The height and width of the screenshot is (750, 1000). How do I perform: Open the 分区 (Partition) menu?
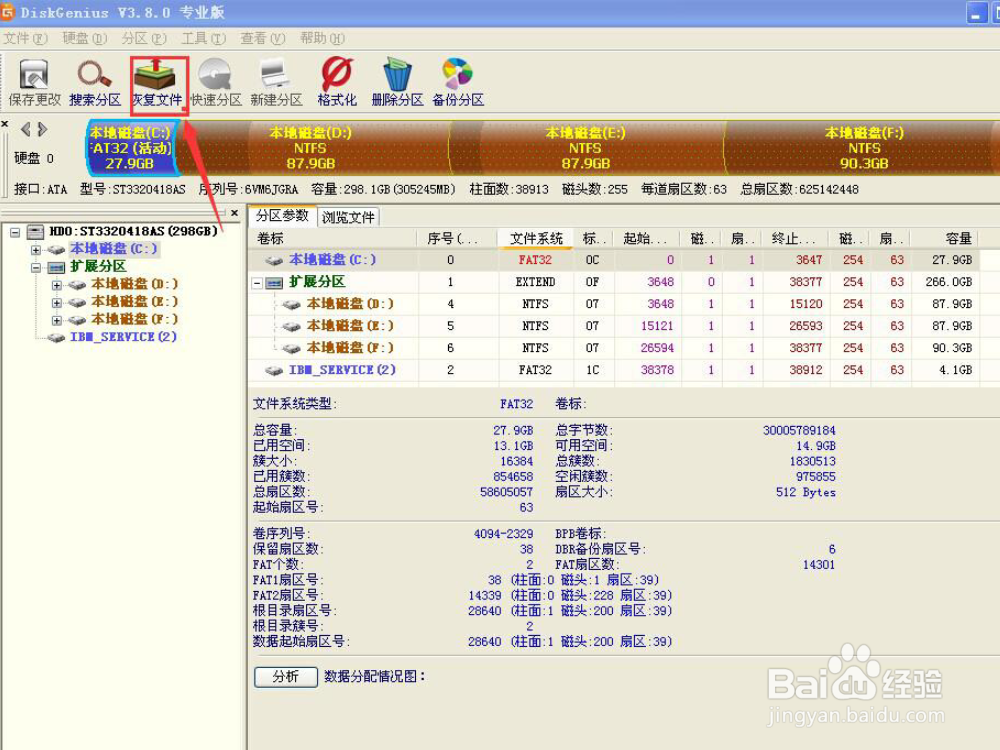pos(143,39)
